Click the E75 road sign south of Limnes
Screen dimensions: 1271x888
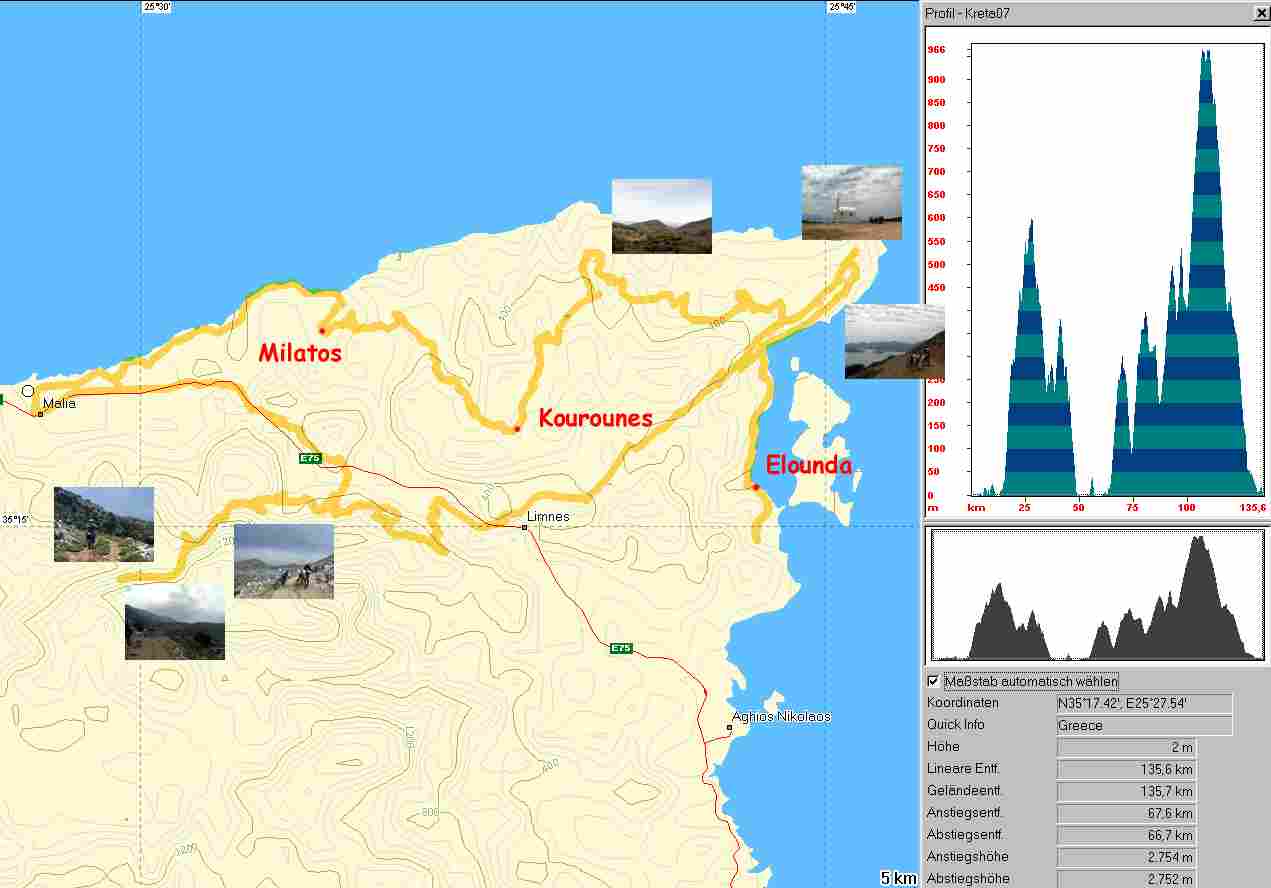pyautogui.click(x=621, y=649)
